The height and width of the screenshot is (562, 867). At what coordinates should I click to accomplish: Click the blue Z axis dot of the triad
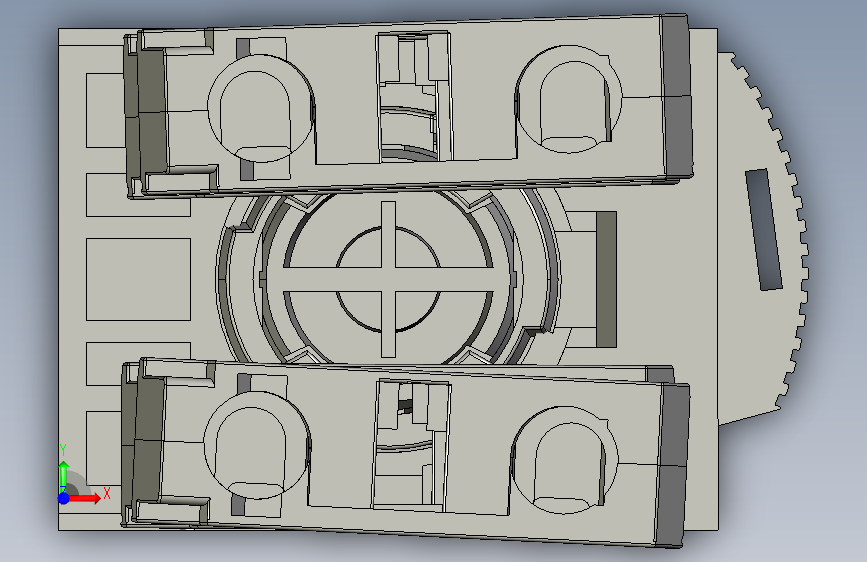pyautogui.click(x=64, y=498)
